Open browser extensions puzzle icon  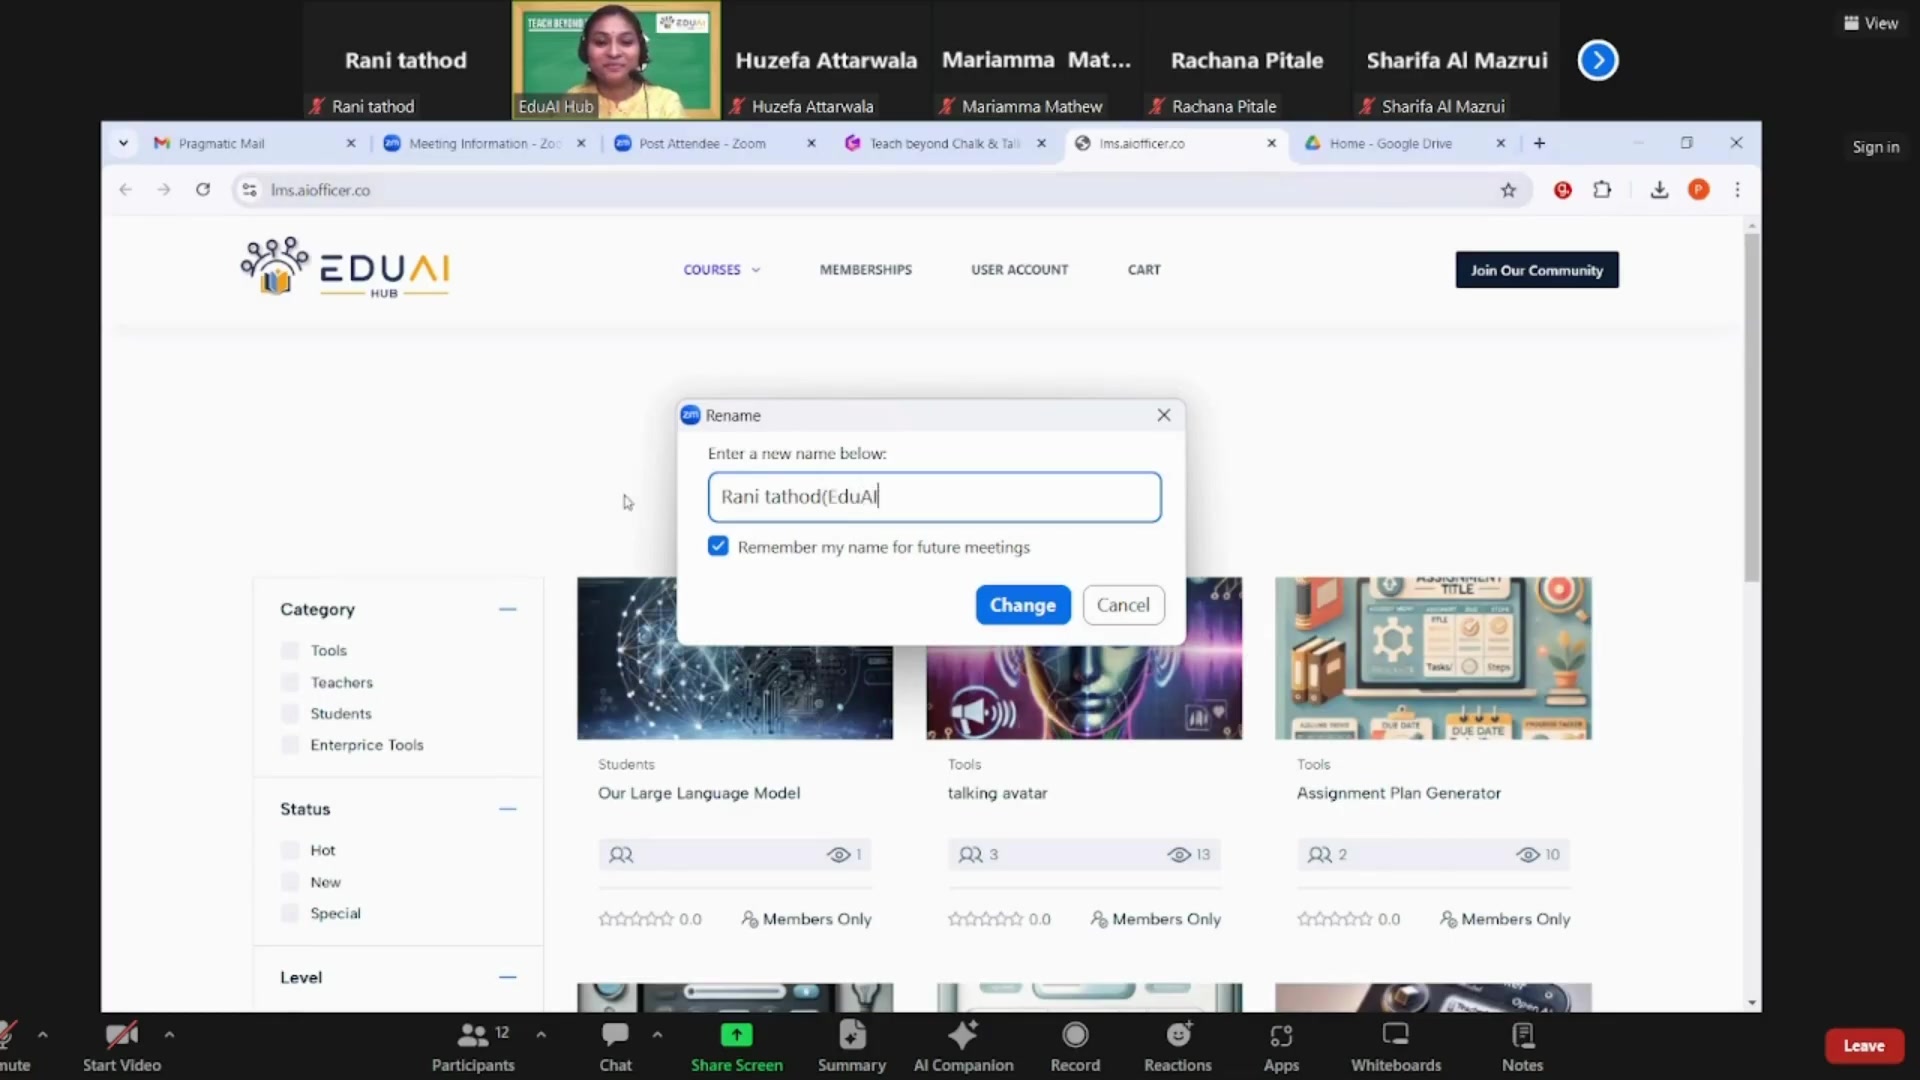(x=1602, y=190)
